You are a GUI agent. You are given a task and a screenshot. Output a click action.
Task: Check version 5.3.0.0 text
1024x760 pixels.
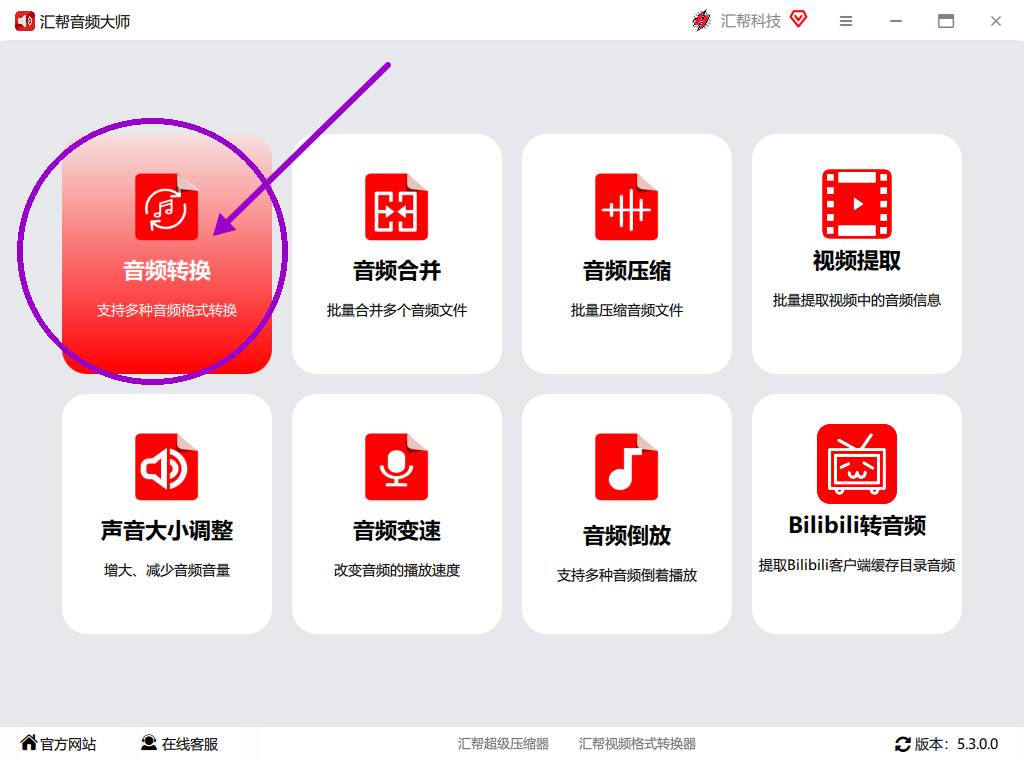[x=977, y=744]
